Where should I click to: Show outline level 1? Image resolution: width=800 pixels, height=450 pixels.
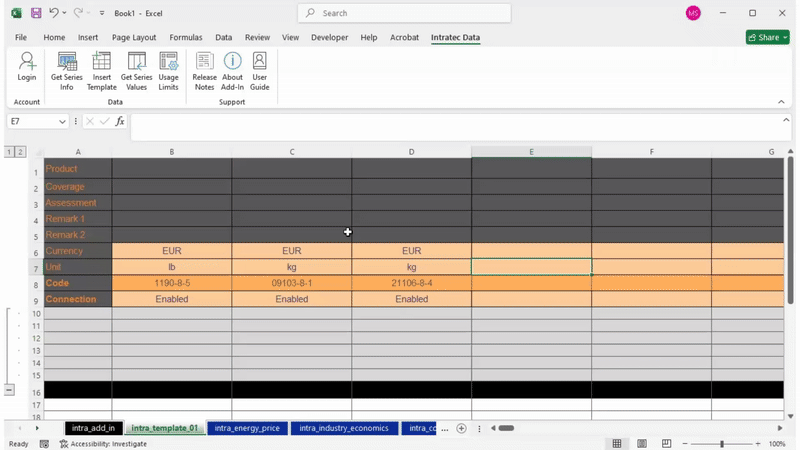coord(9,152)
